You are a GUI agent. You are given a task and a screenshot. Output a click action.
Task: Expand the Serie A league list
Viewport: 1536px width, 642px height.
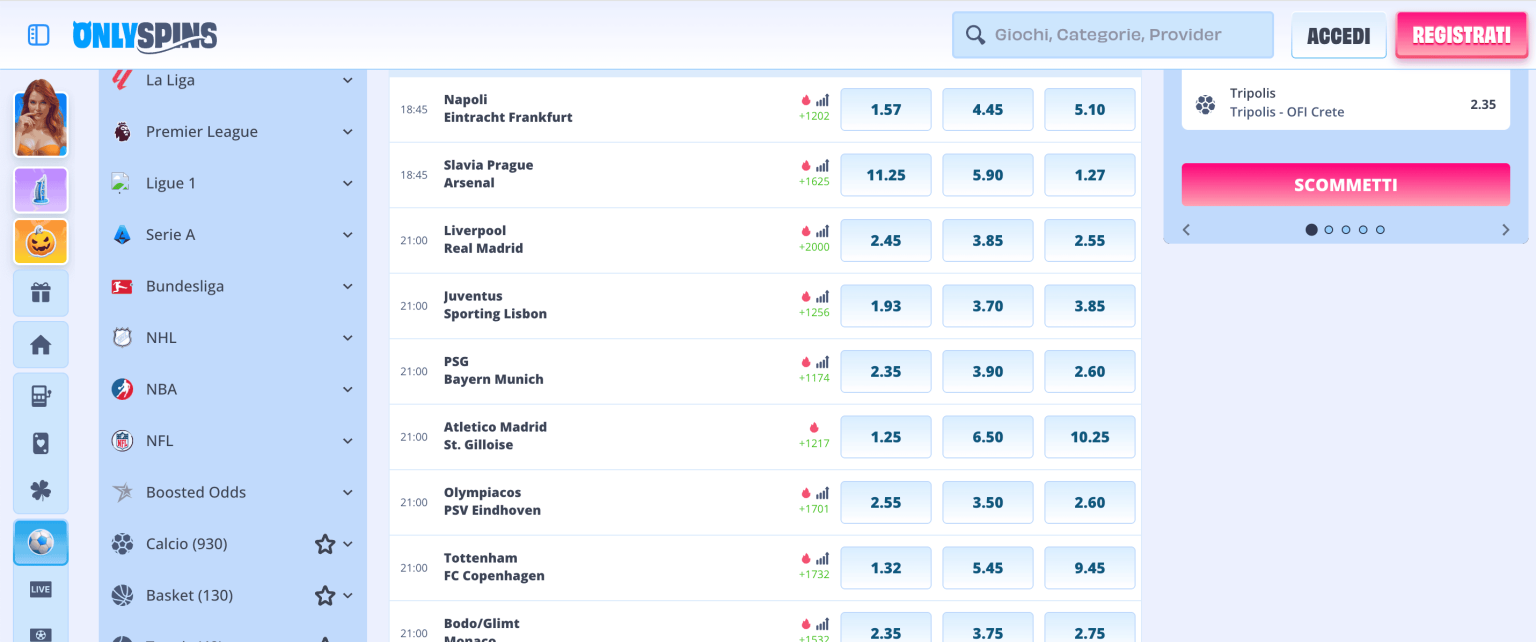(x=347, y=235)
